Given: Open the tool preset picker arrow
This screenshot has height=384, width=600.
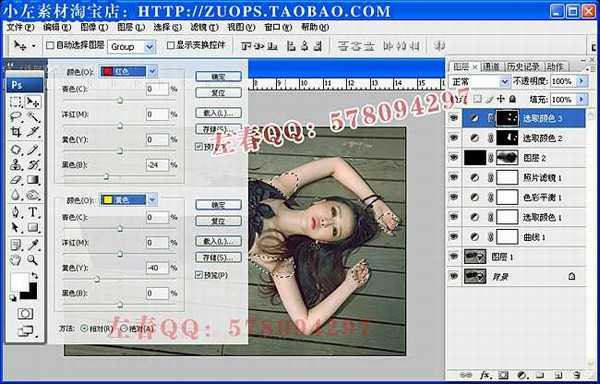Looking at the screenshot, I should point(34,46).
